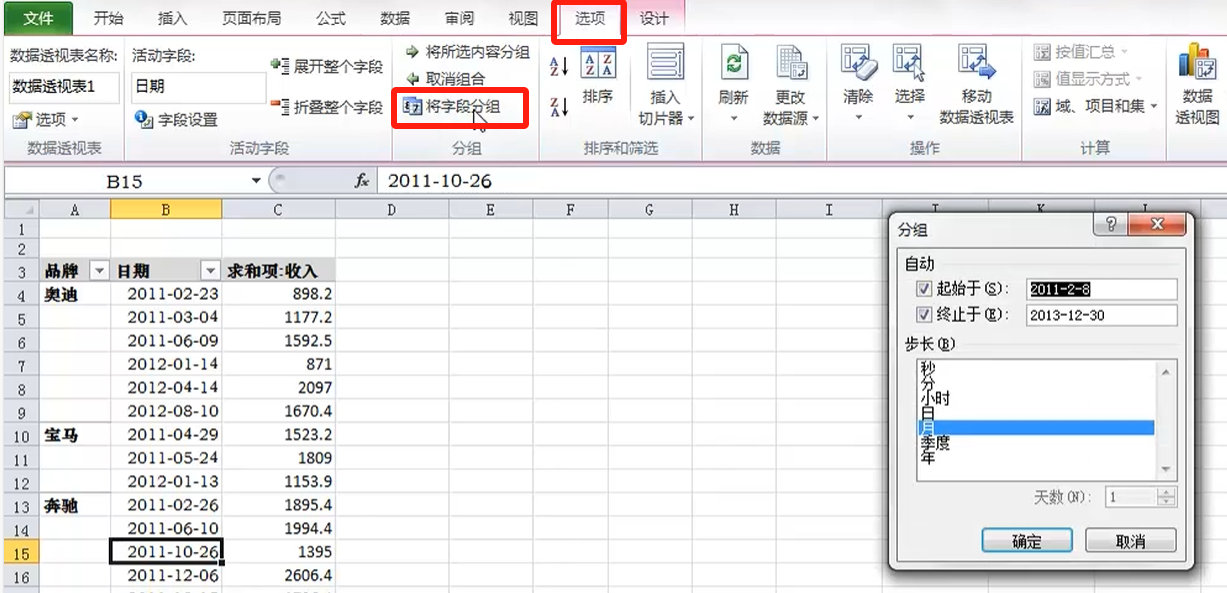Click 移动数据透视表 move pivot table icon
1227x593 pixels.
pyautogui.click(x=977, y=62)
